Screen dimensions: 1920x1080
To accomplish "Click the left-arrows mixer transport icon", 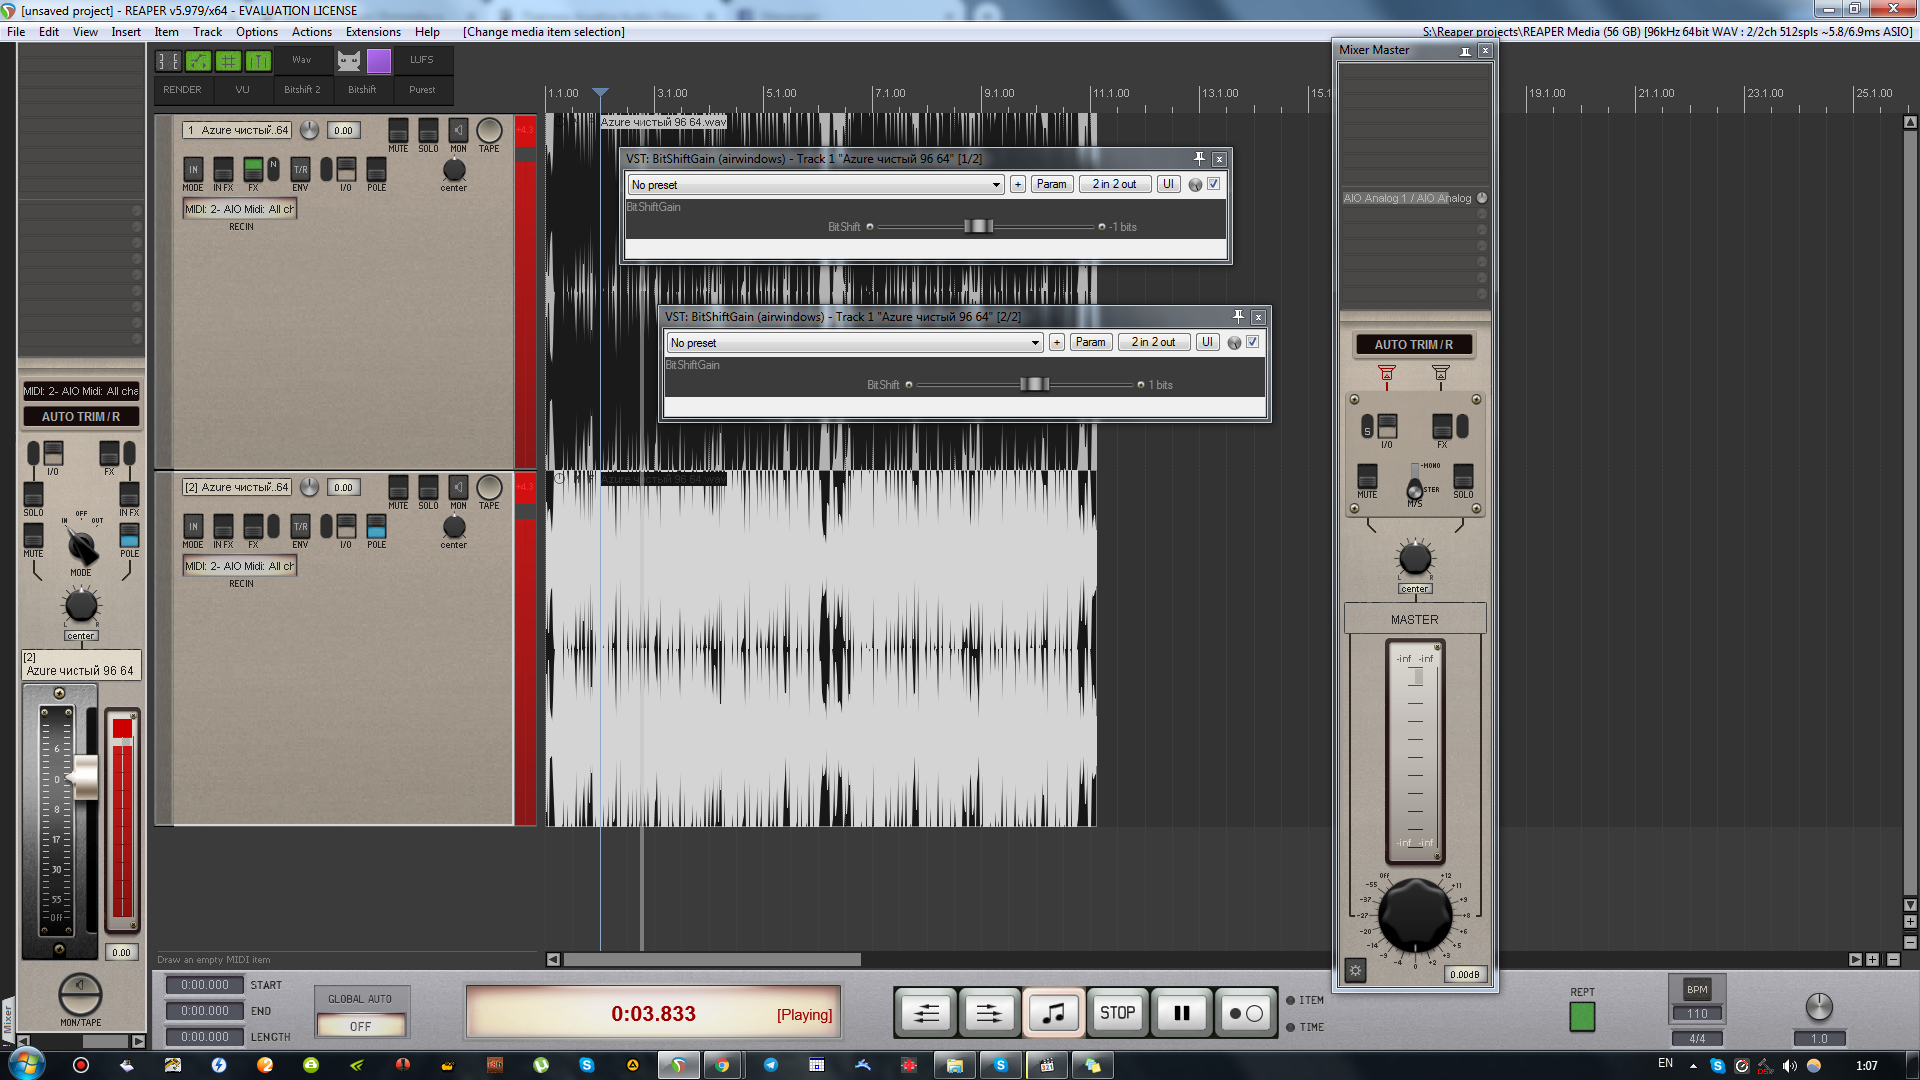I will pos(926,1013).
